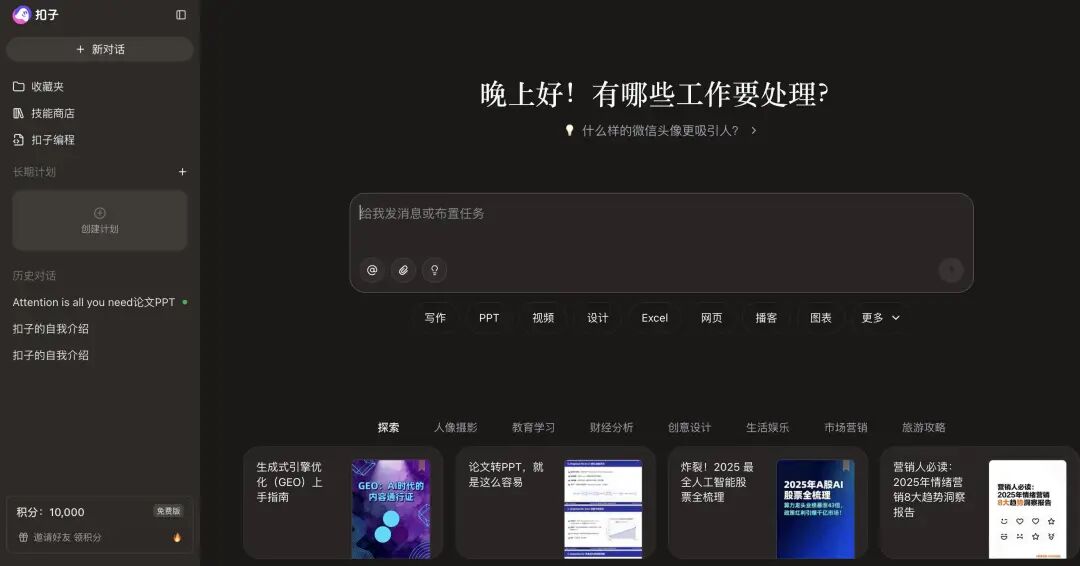
Task: Switch to the 生活娱乐 tab
Action: click(x=767, y=427)
